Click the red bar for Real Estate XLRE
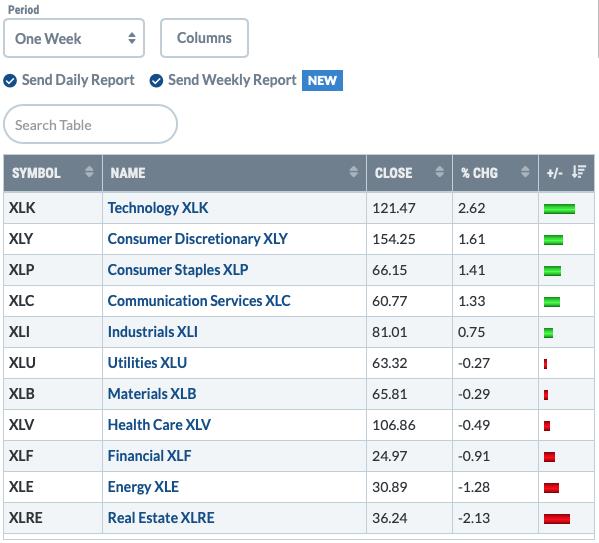 click(557, 519)
